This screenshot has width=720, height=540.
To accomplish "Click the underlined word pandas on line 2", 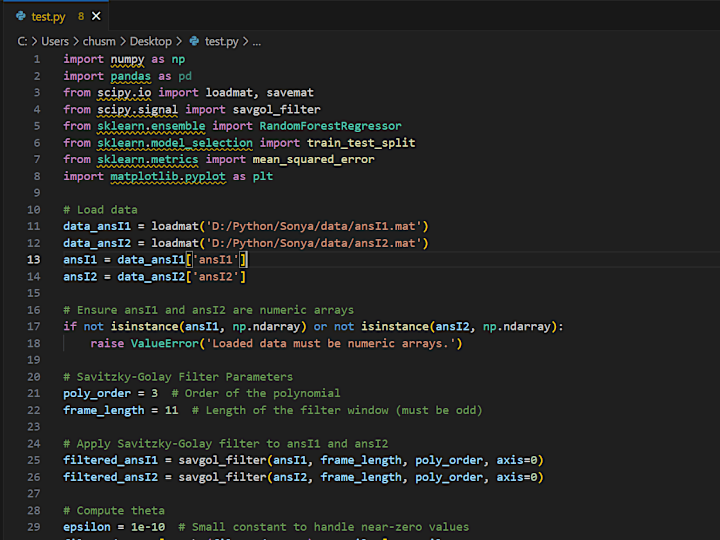I will [130, 76].
